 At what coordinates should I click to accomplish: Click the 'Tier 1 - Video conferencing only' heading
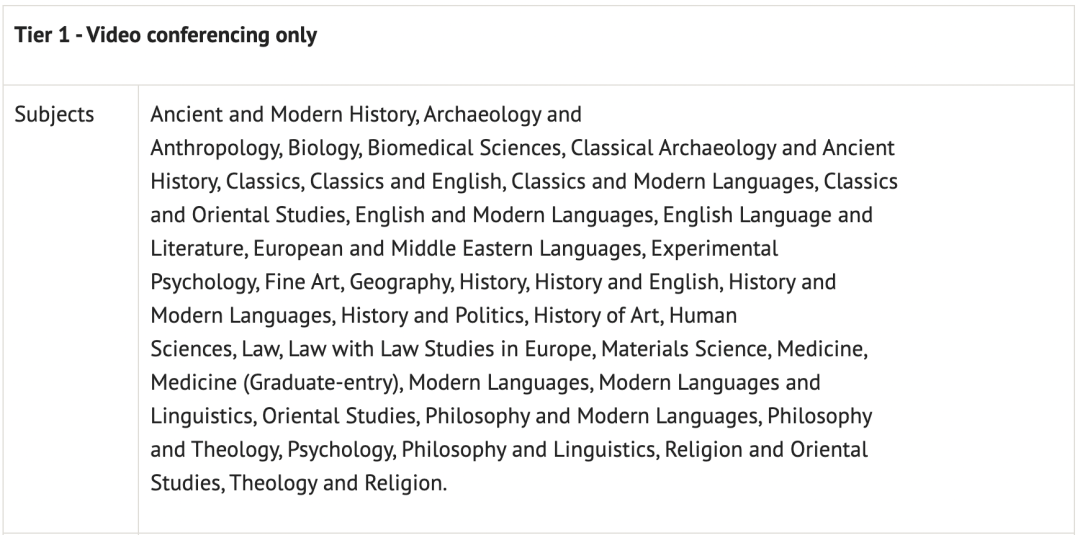click(x=165, y=35)
